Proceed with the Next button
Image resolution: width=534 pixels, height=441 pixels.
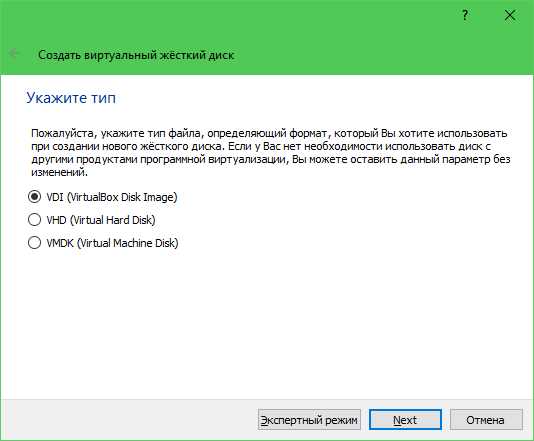pyautogui.click(x=405, y=420)
